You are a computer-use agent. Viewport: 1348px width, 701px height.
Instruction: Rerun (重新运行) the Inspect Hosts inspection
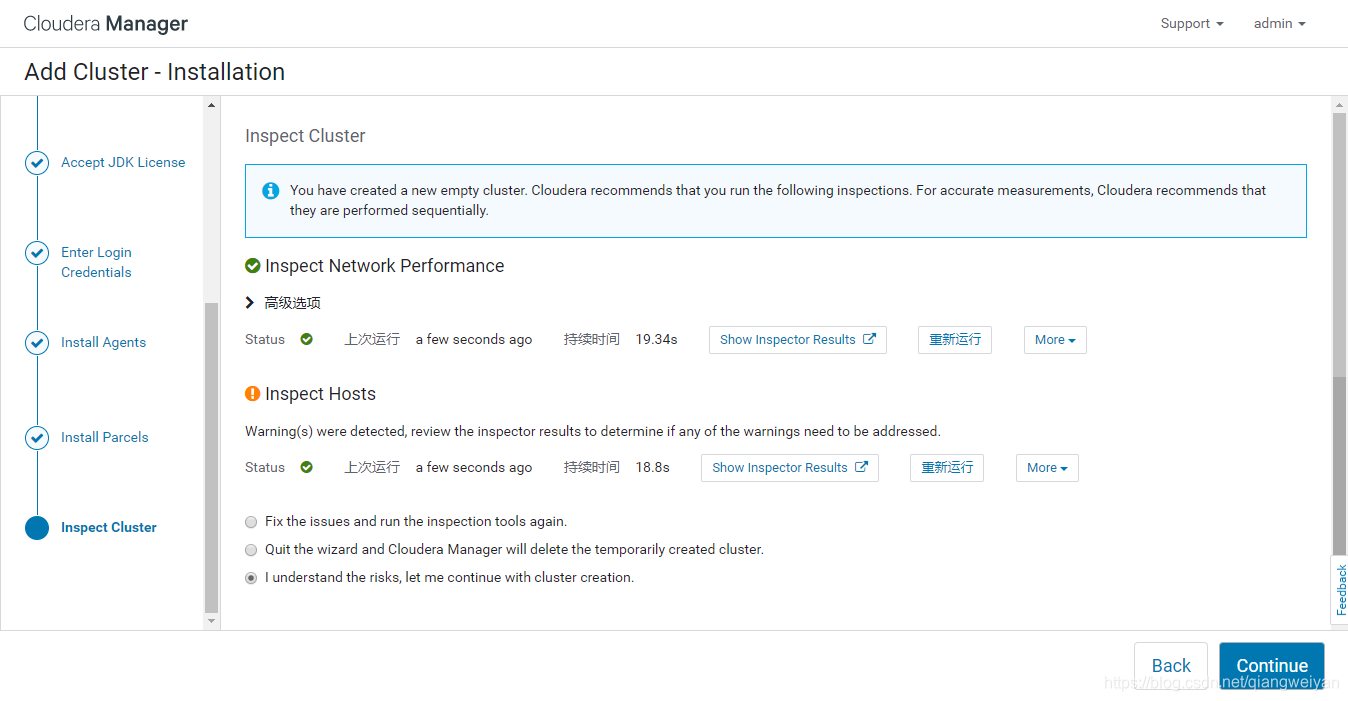pyautogui.click(x=947, y=468)
